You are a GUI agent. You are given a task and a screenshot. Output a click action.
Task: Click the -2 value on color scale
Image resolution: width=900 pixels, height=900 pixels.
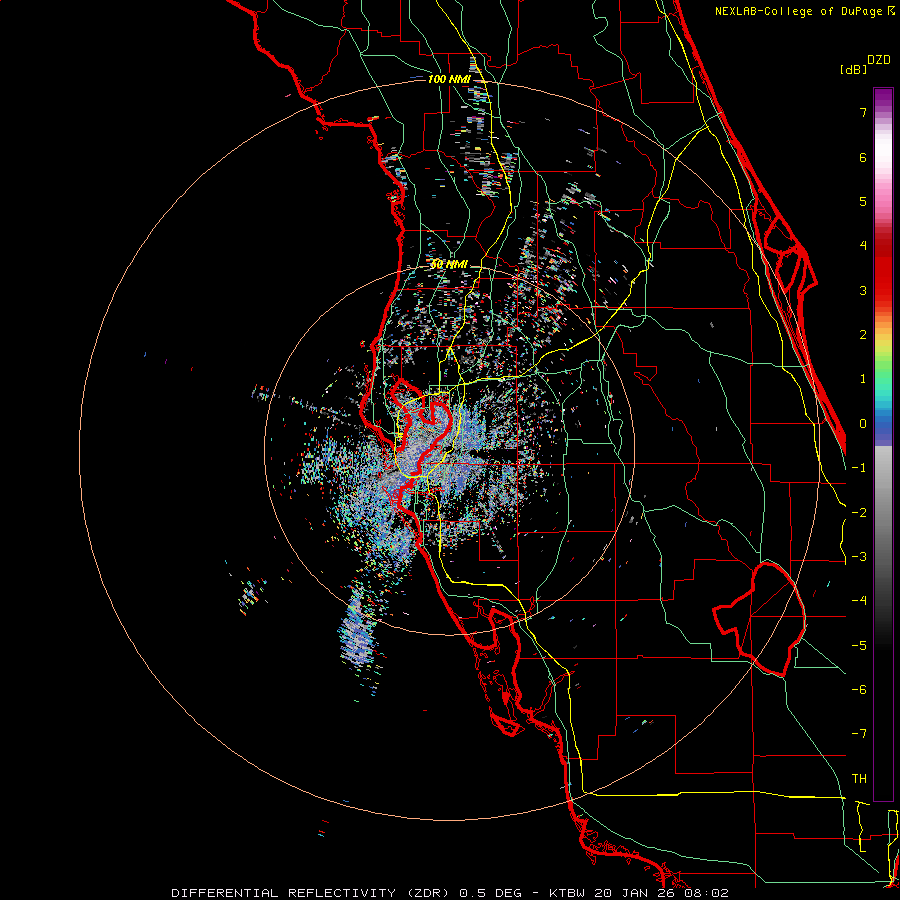pos(859,512)
